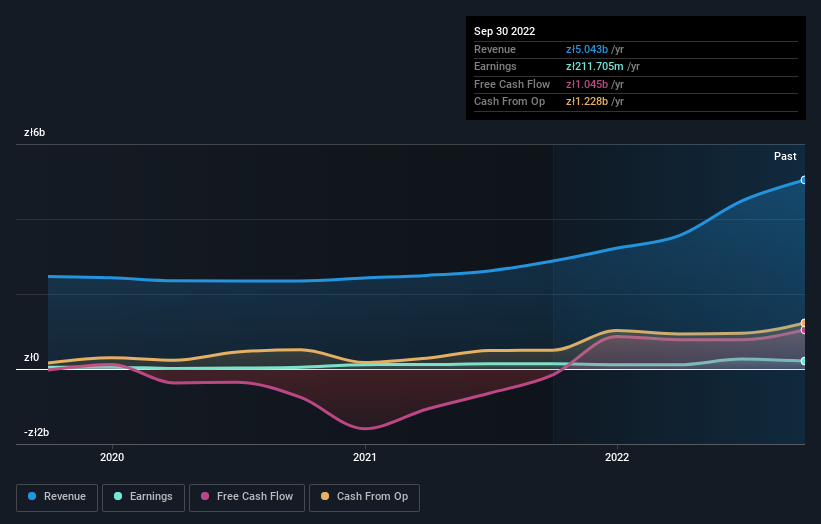Viewport: 821px width, 524px height.
Task: Click the zł1.228b cash from op value
Action: (587, 102)
